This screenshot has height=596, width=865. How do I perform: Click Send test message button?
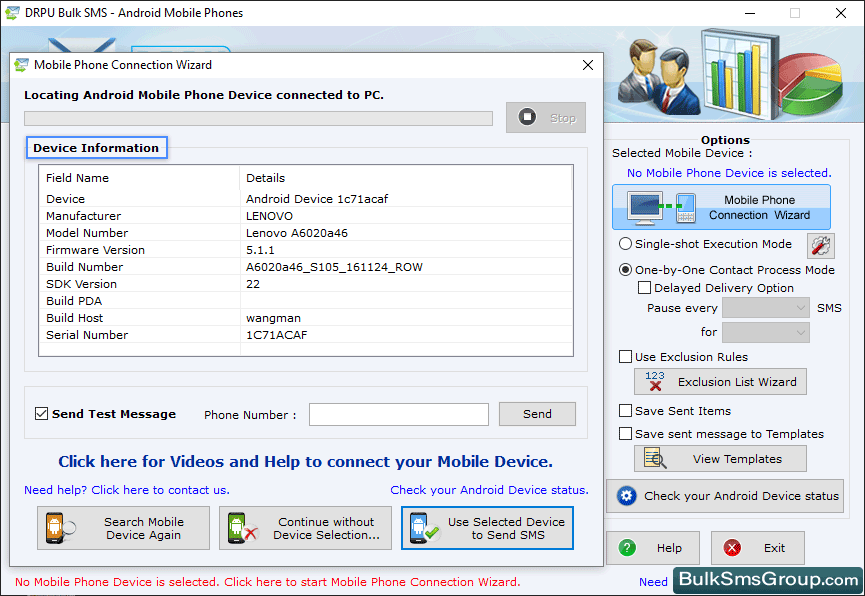tap(537, 414)
